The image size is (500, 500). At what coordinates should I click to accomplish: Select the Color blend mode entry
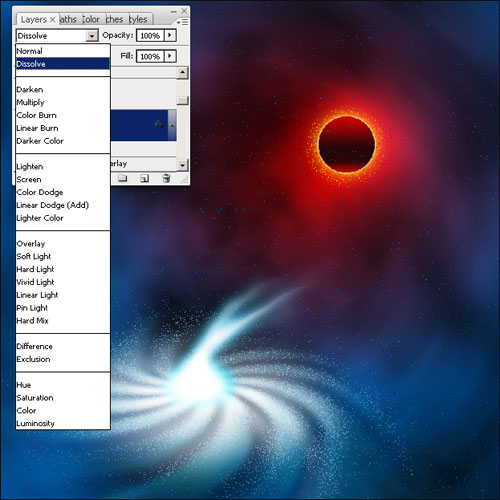(x=63, y=410)
